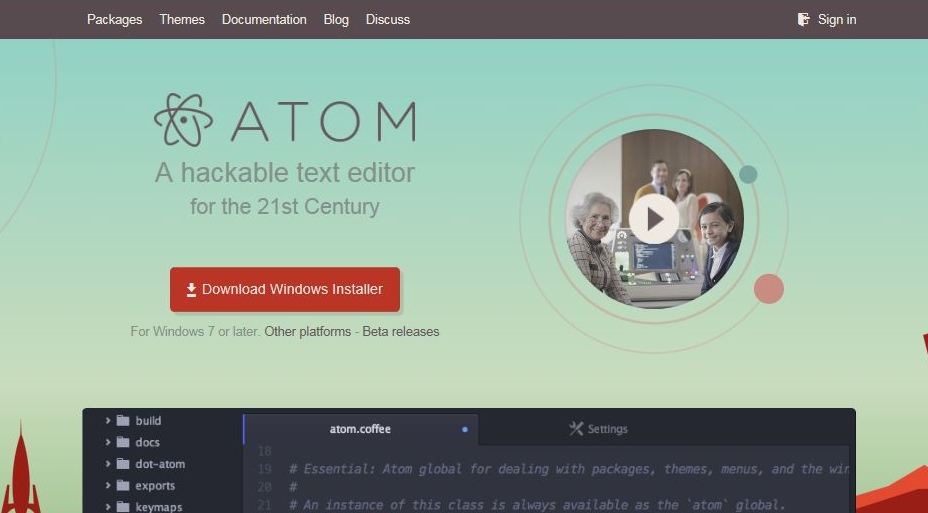Open the Discuss forum link
The image size is (928, 513).
388,20
